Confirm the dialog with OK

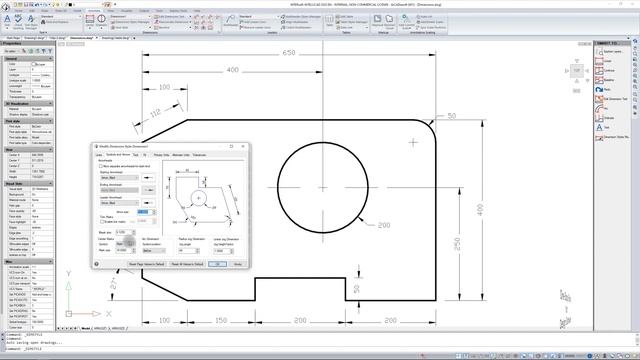tap(218, 264)
